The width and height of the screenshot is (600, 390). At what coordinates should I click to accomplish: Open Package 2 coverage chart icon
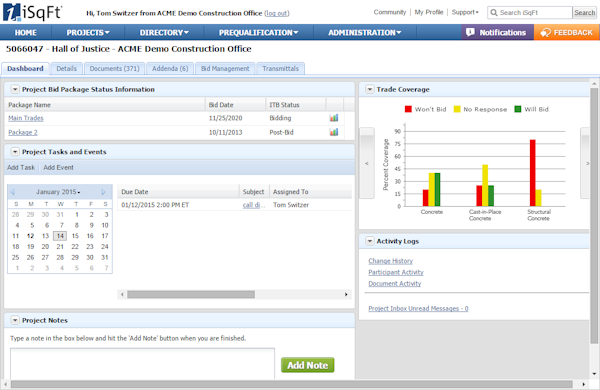click(334, 132)
